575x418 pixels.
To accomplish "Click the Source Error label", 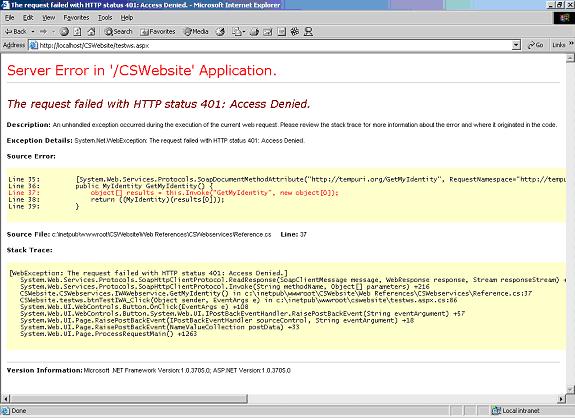I will pos(31,156).
